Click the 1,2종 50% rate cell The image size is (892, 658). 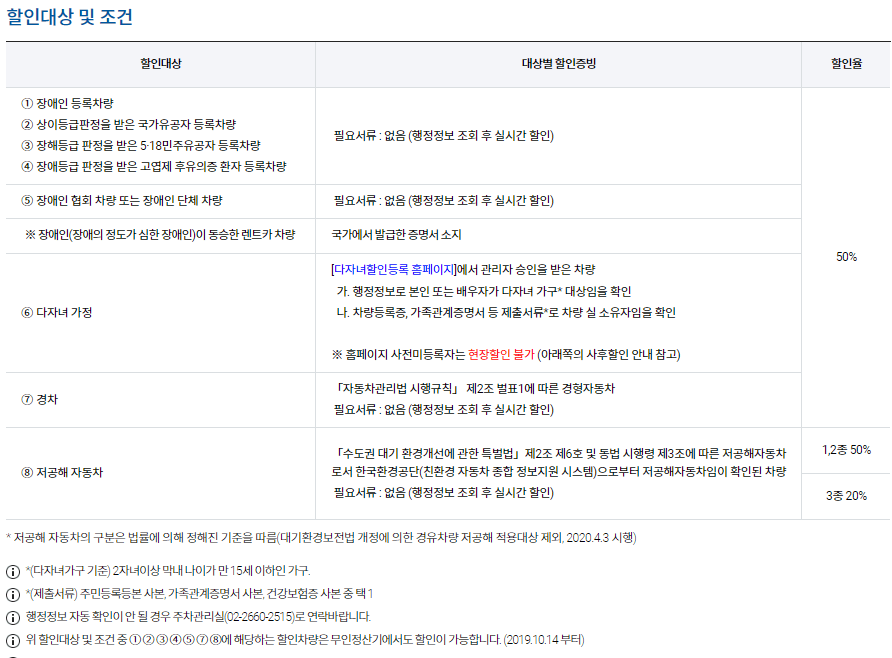click(846, 450)
